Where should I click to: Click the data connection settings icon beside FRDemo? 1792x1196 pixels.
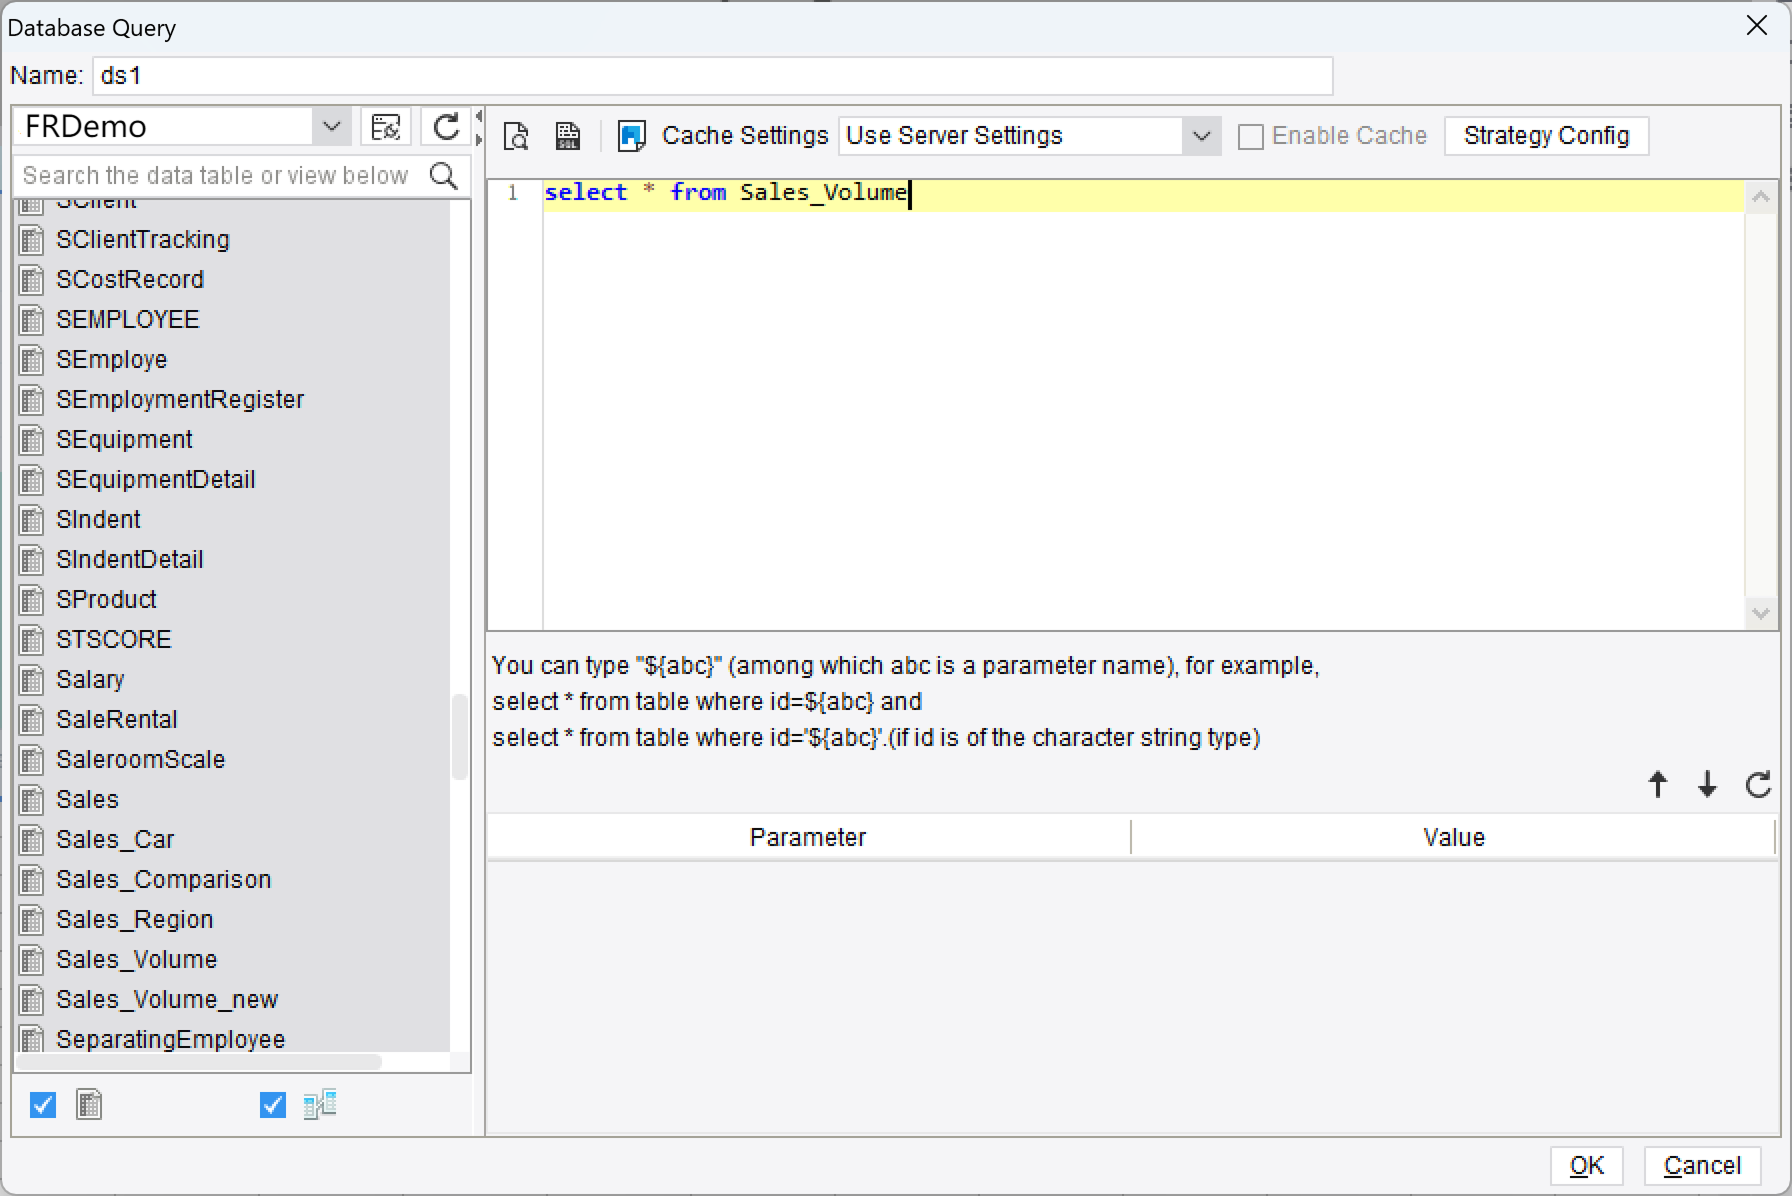click(385, 127)
